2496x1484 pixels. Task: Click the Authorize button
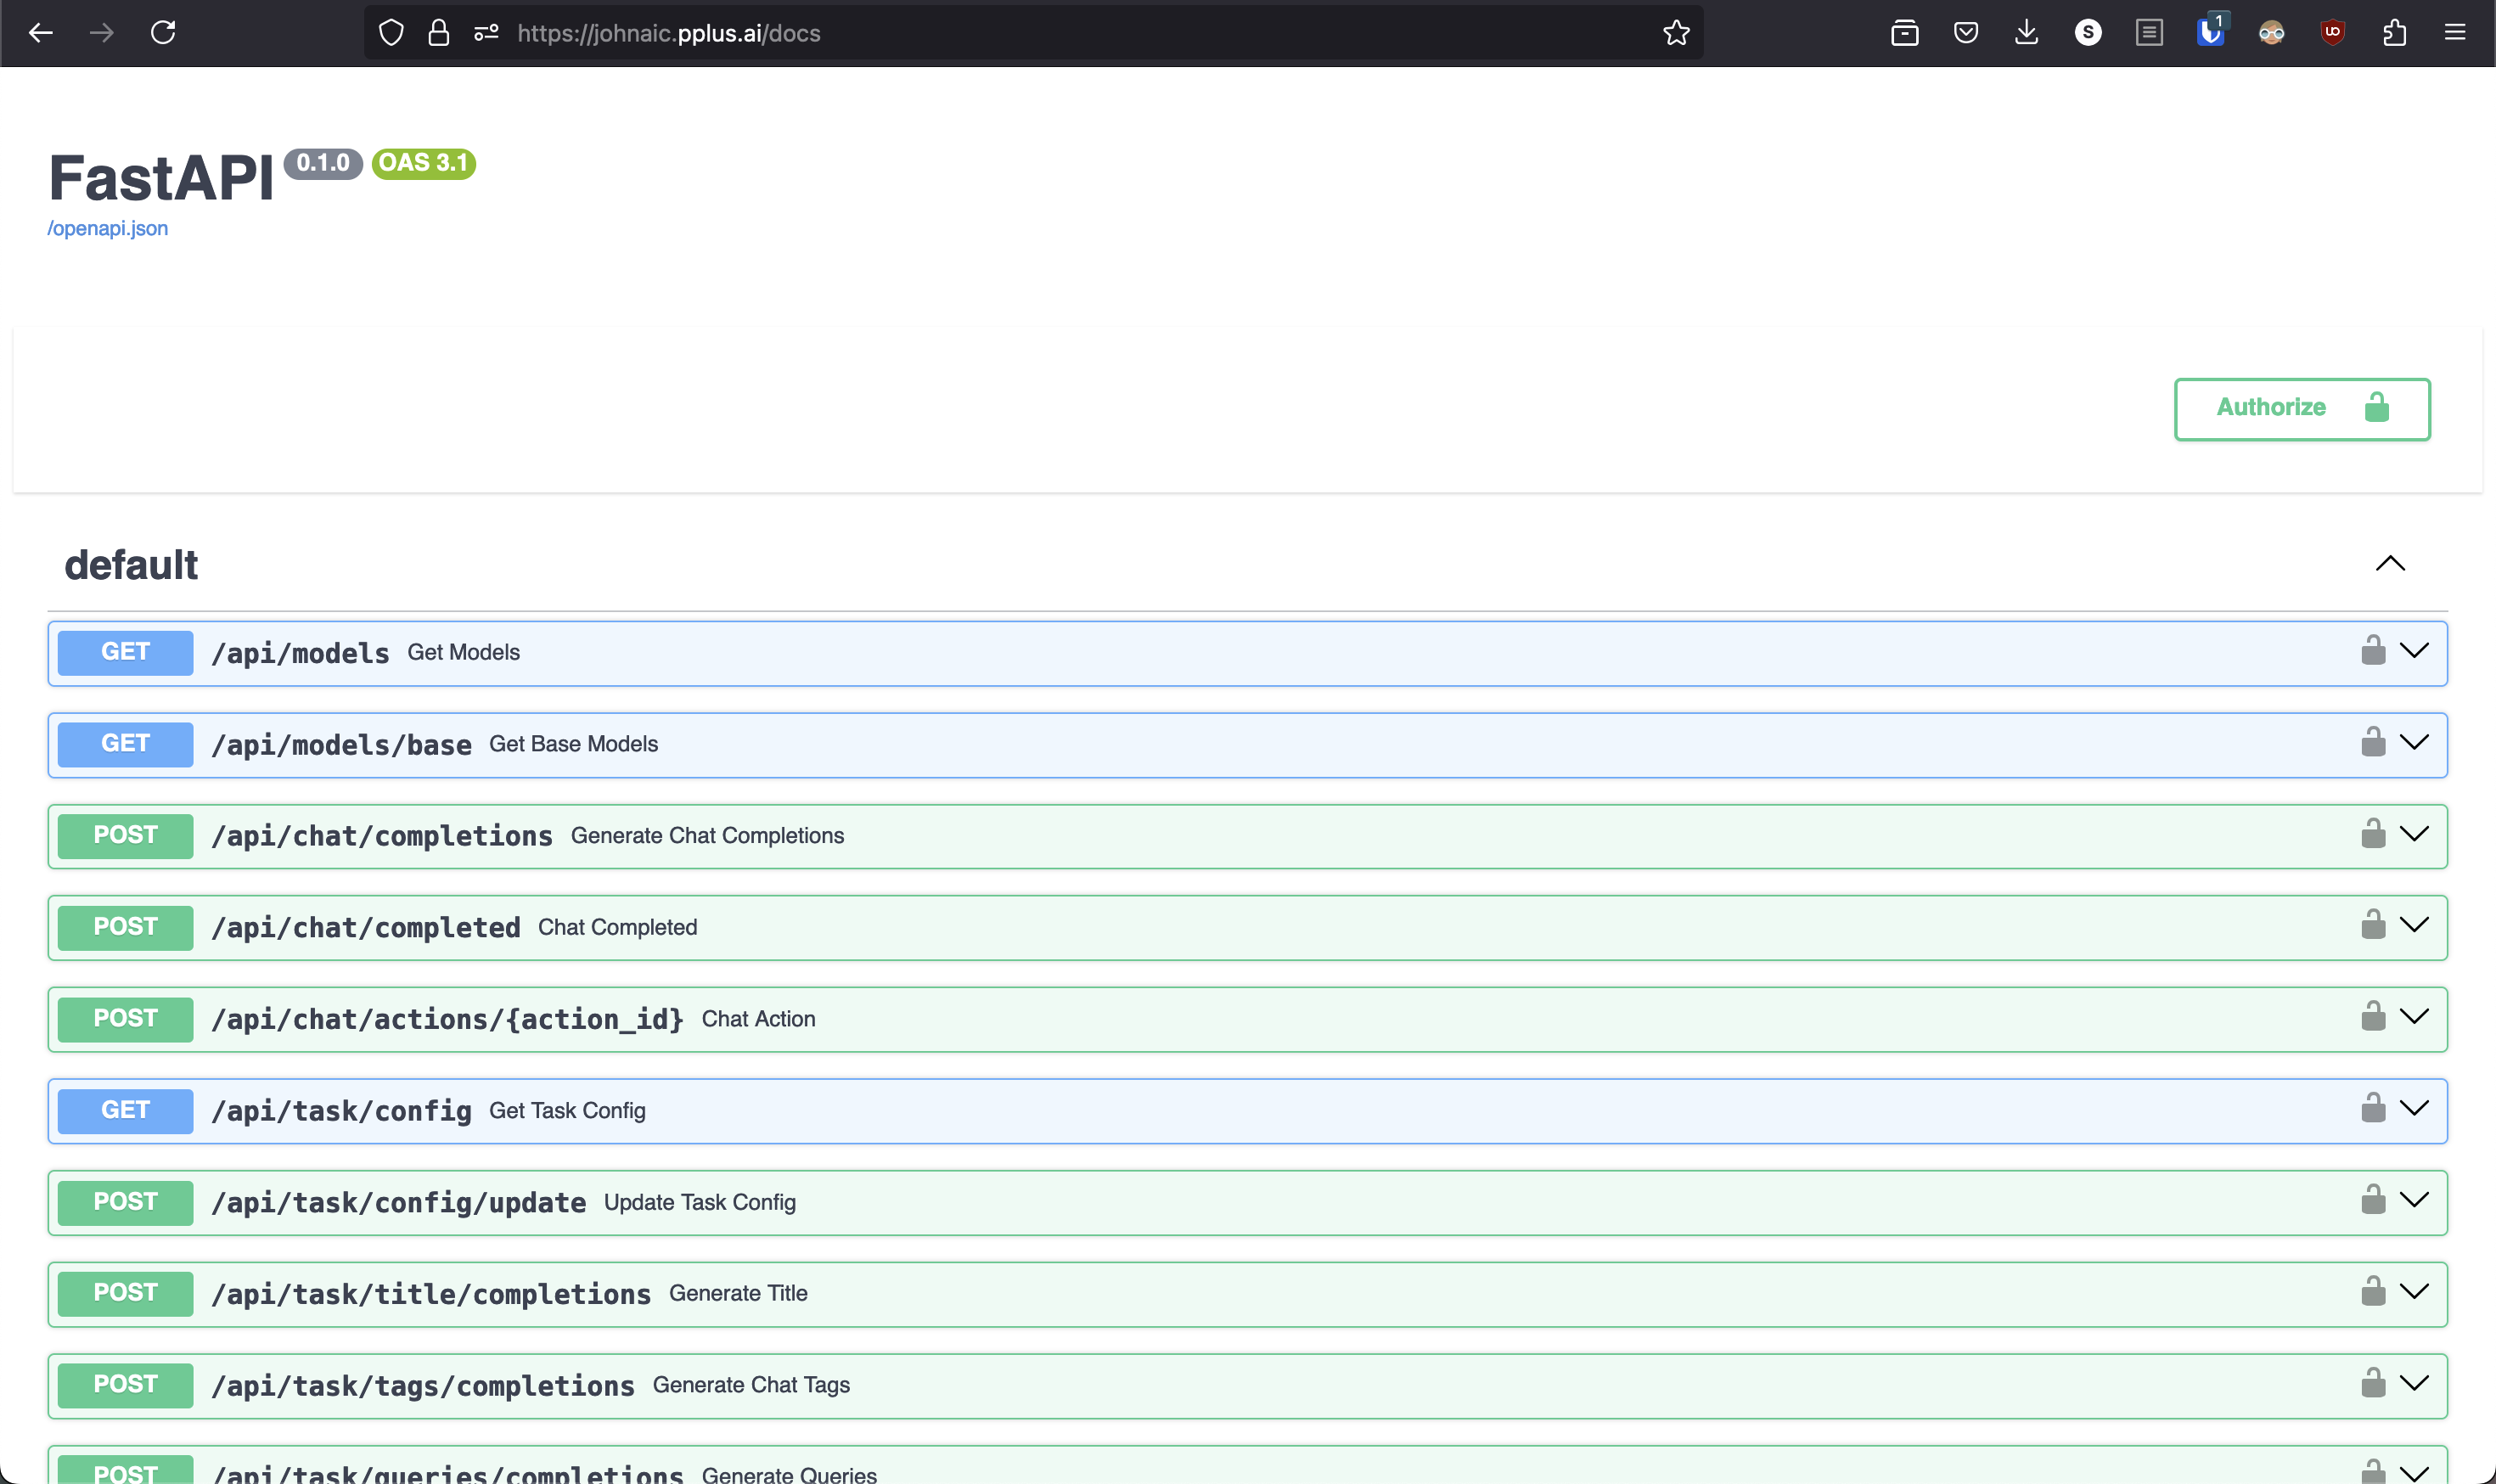tap(2302, 408)
